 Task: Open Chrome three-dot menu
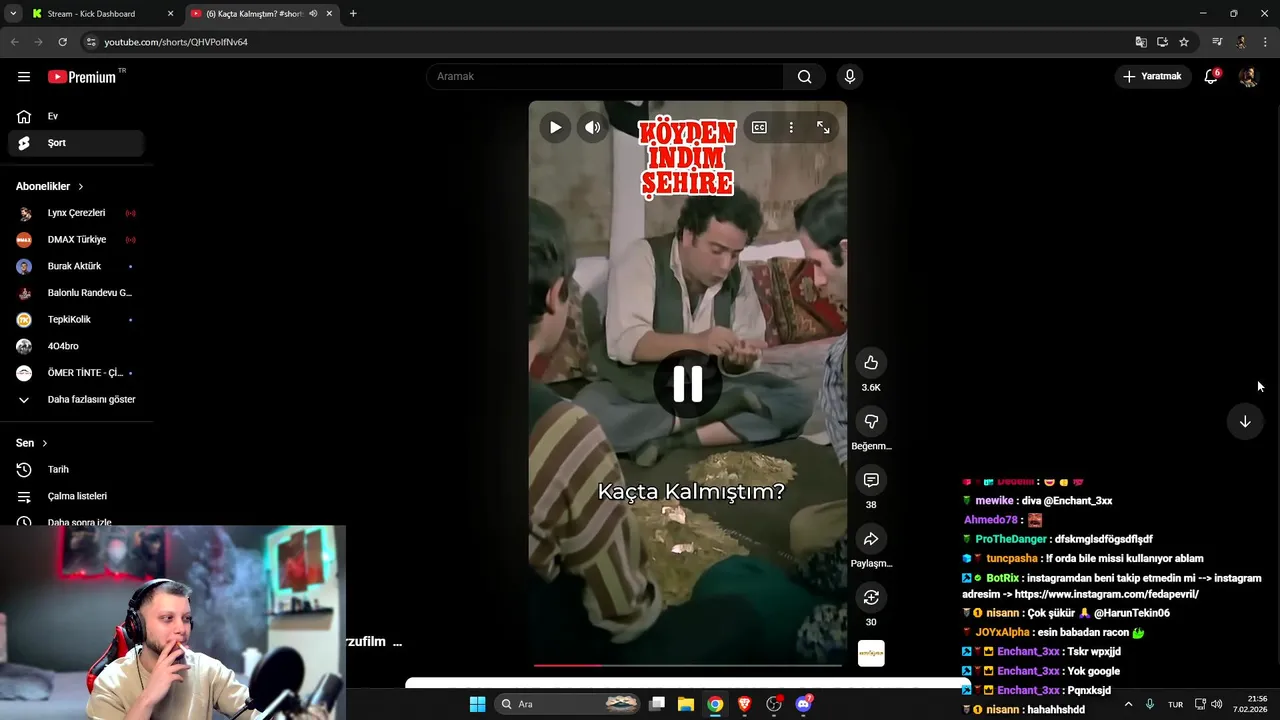[1266, 42]
